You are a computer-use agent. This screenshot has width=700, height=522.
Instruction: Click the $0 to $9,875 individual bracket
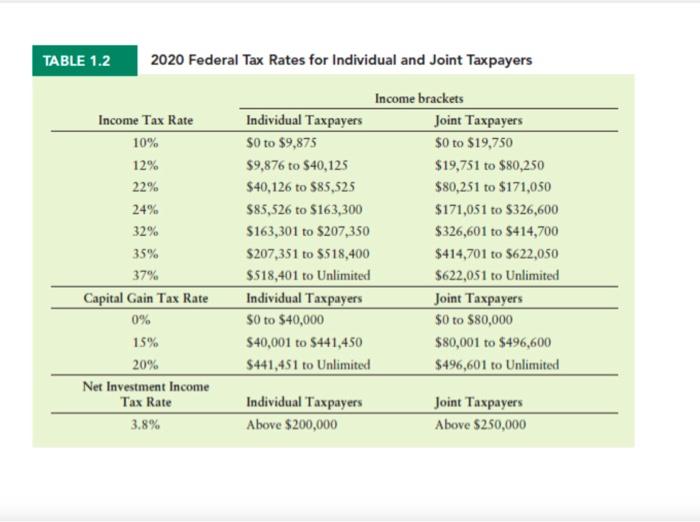tap(281, 143)
